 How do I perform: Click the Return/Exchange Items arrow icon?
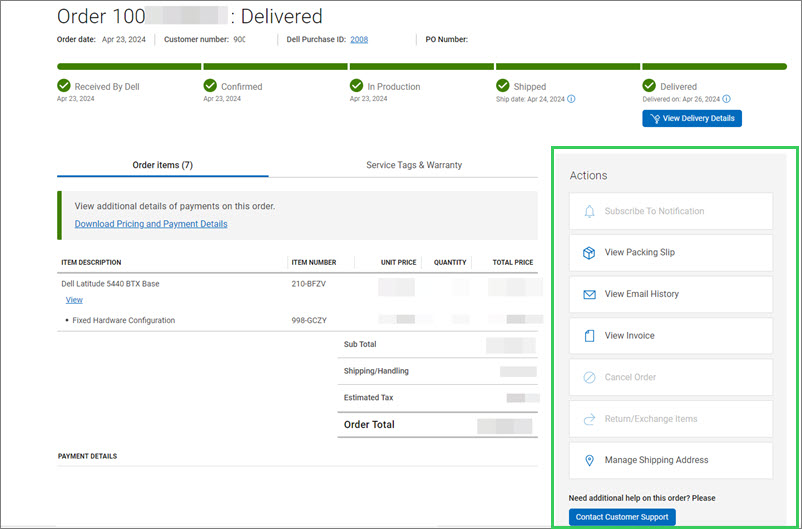(589, 419)
